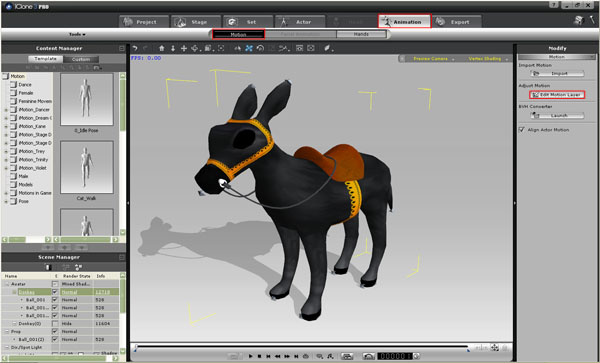This screenshot has width=600, height=363.
Task: Launch the BVH Converter
Action: 557,116
